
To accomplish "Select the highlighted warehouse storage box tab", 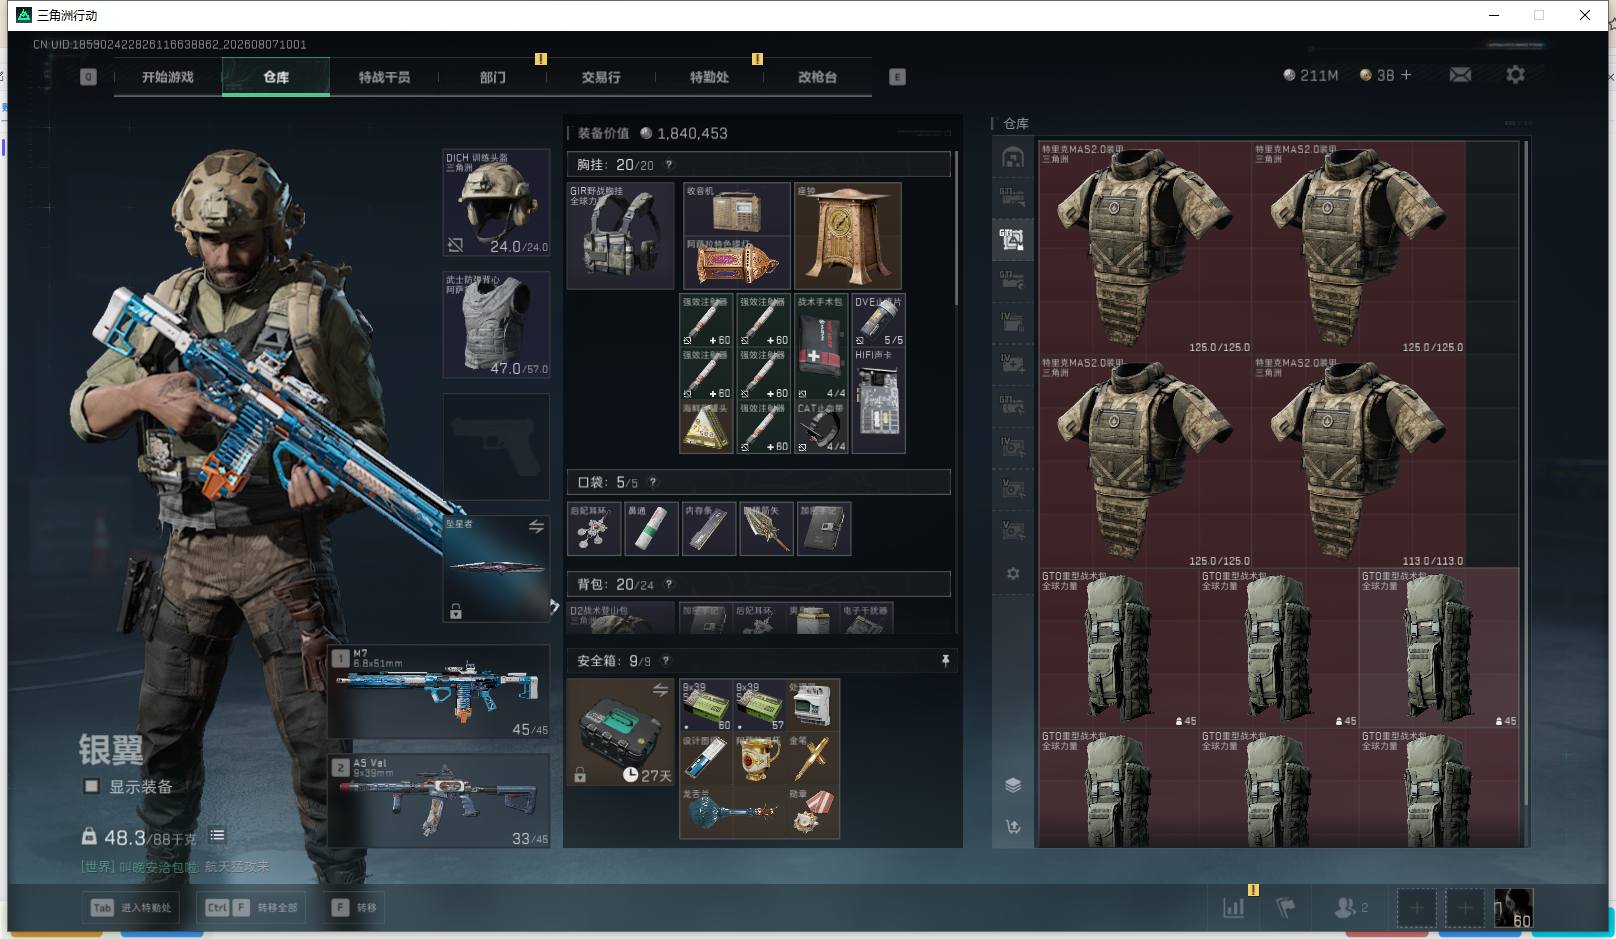I will (1013, 238).
